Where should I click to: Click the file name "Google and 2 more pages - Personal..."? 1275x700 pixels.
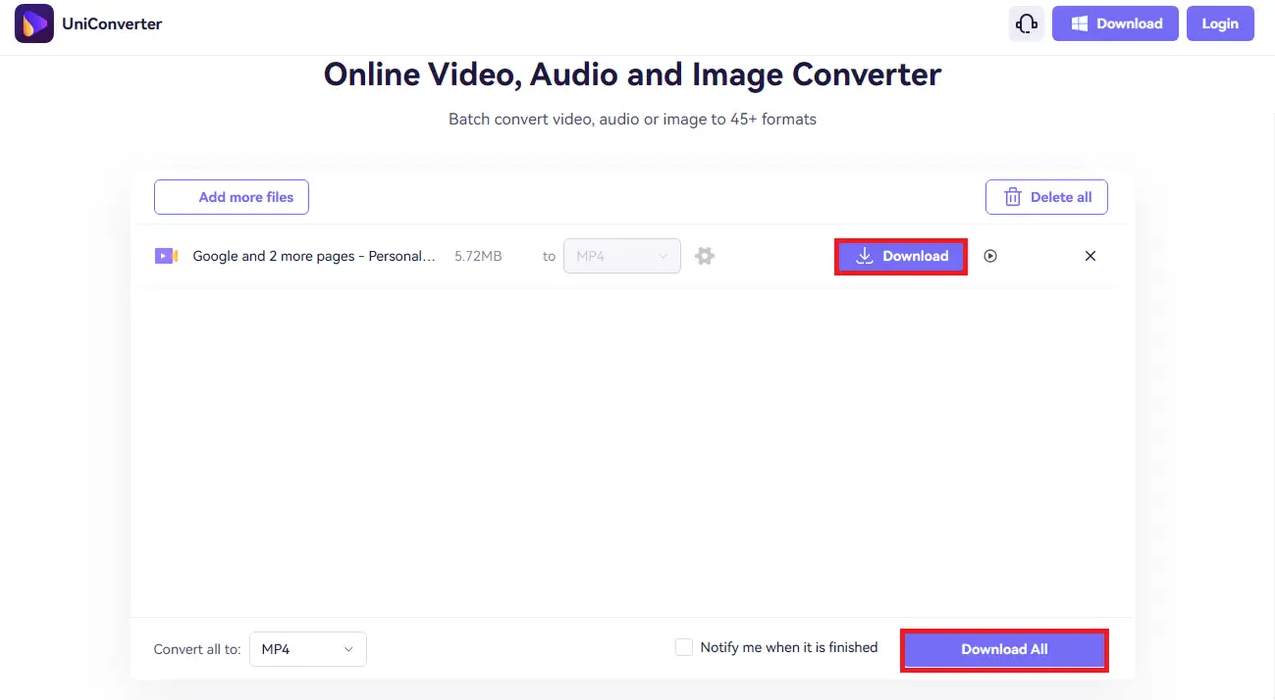click(x=314, y=256)
